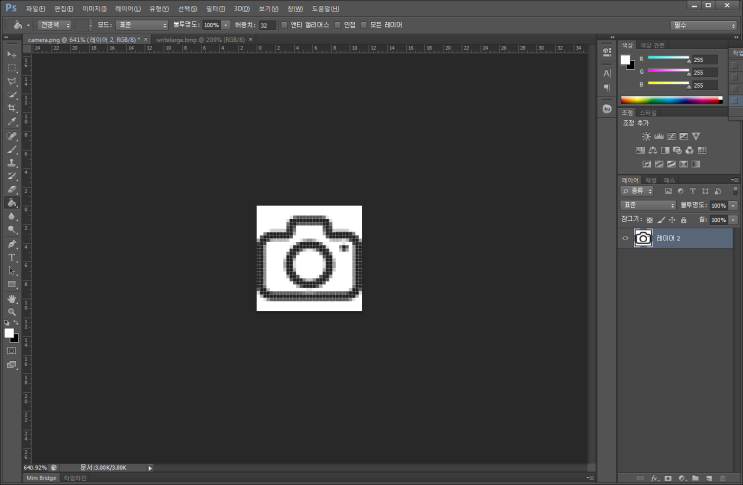Select the Clone Stamp tool
Image resolution: width=743 pixels, height=485 pixels.
[x=12, y=163]
